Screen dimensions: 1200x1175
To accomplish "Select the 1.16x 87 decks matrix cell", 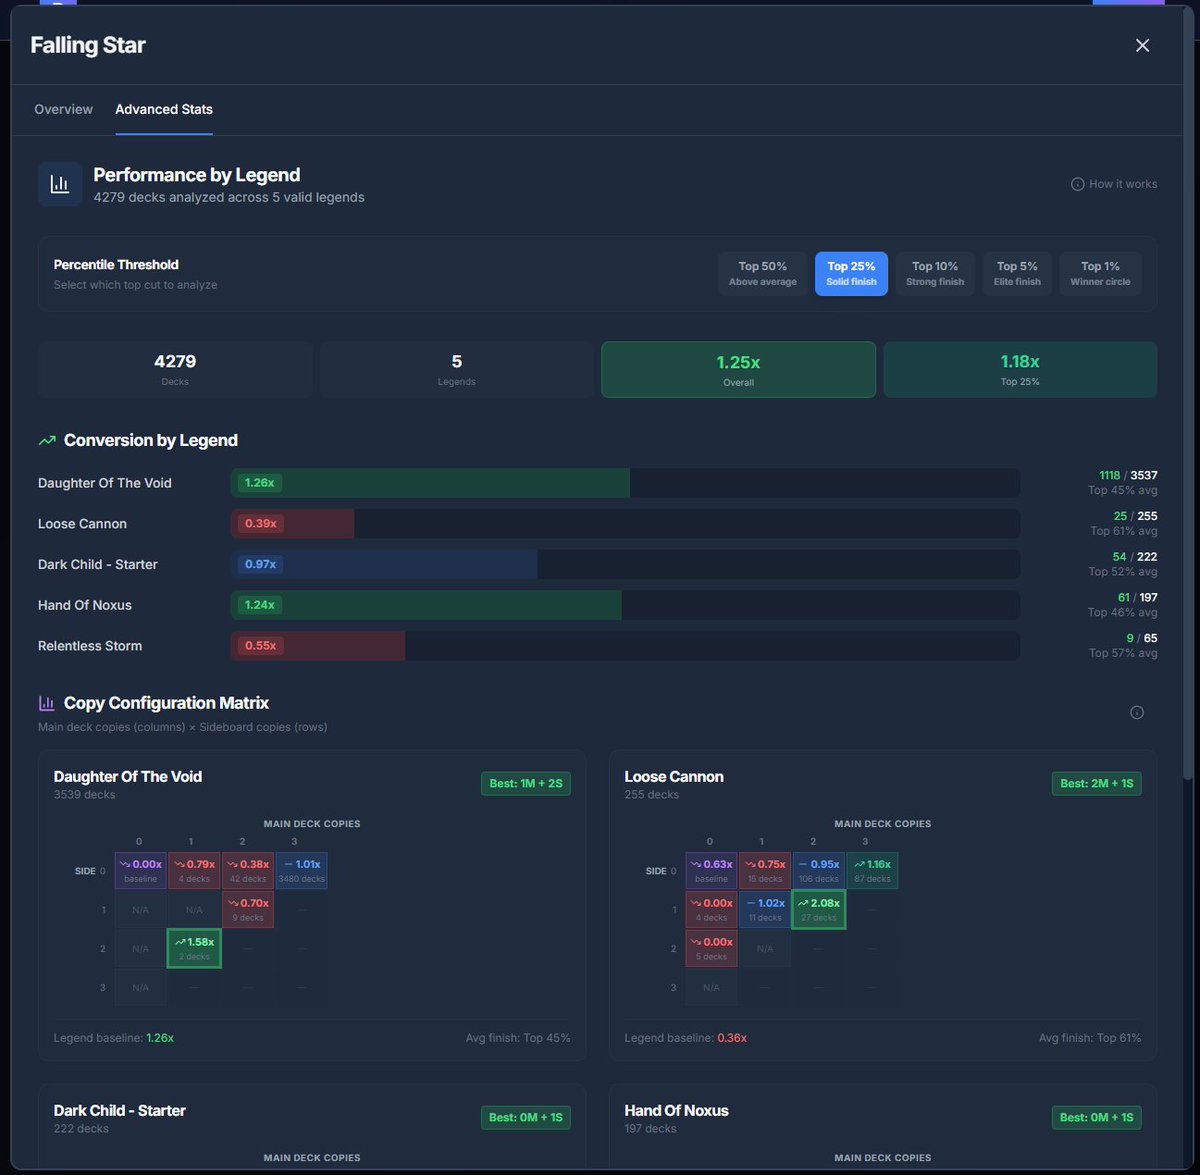I will tap(872, 870).
